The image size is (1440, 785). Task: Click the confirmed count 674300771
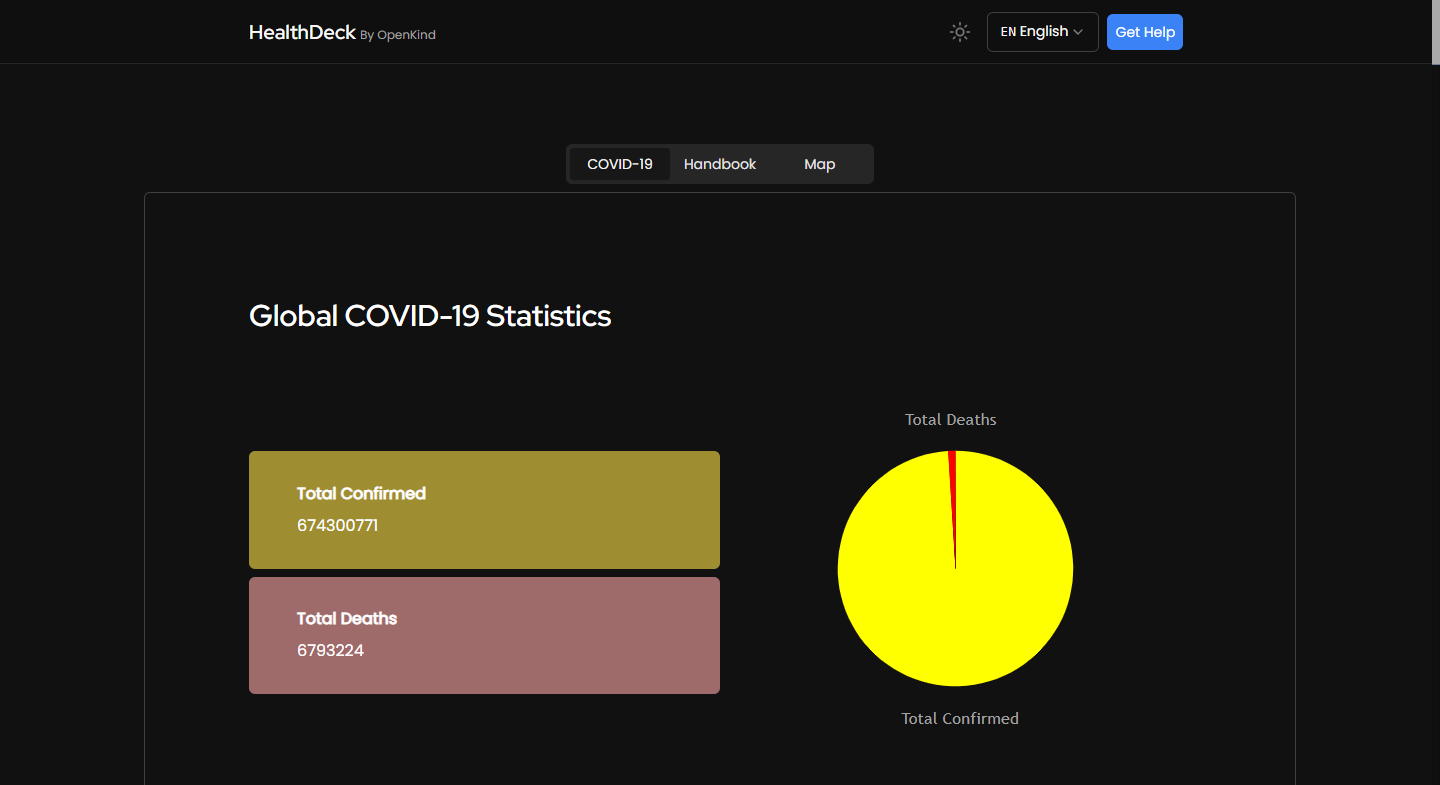(338, 525)
